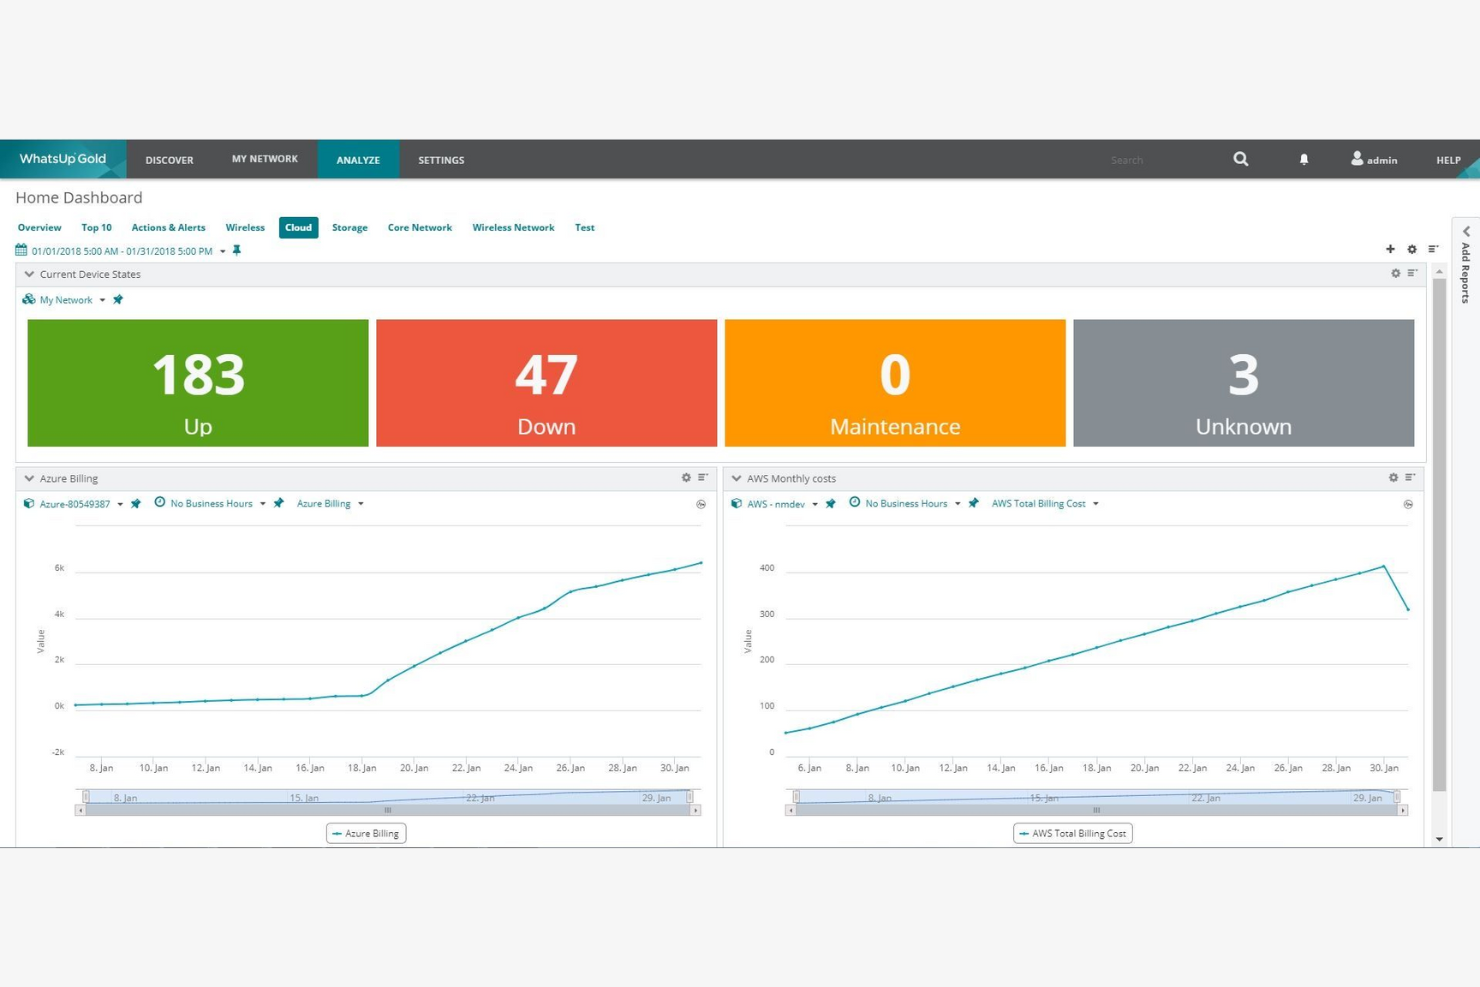This screenshot has height=987, width=1480.
Task: Select the Cloud dashboard tab
Action: click(298, 227)
